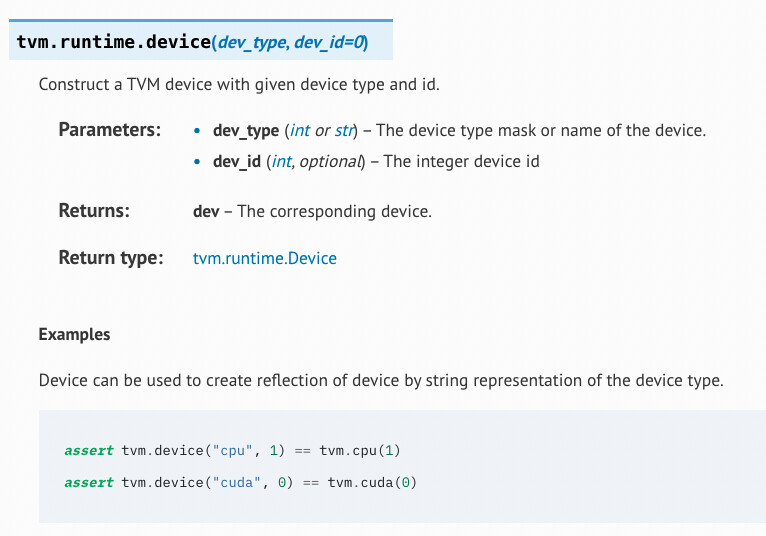The height and width of the screenshot is (536, 766).
Task: Open the tvm.runtime.Device return type link
Action: click(264, 258)
